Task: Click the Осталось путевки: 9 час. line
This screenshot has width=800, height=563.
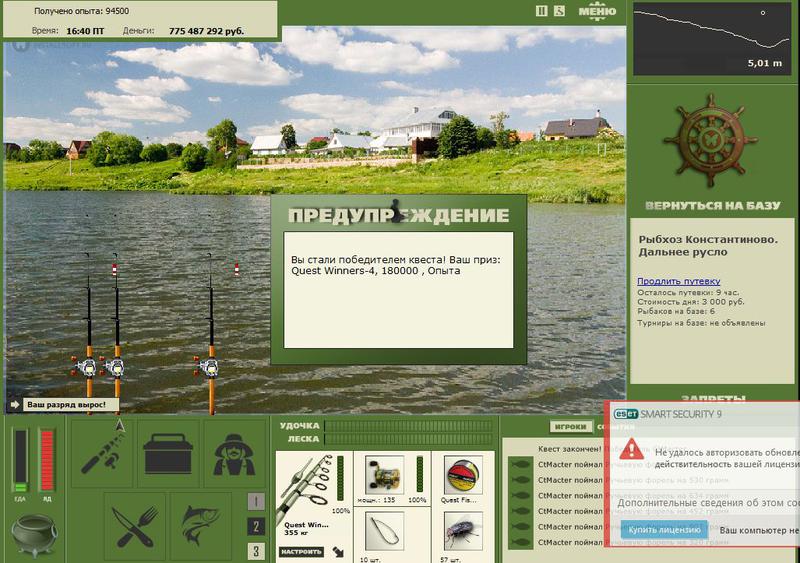Action: [x=688, y=292]
